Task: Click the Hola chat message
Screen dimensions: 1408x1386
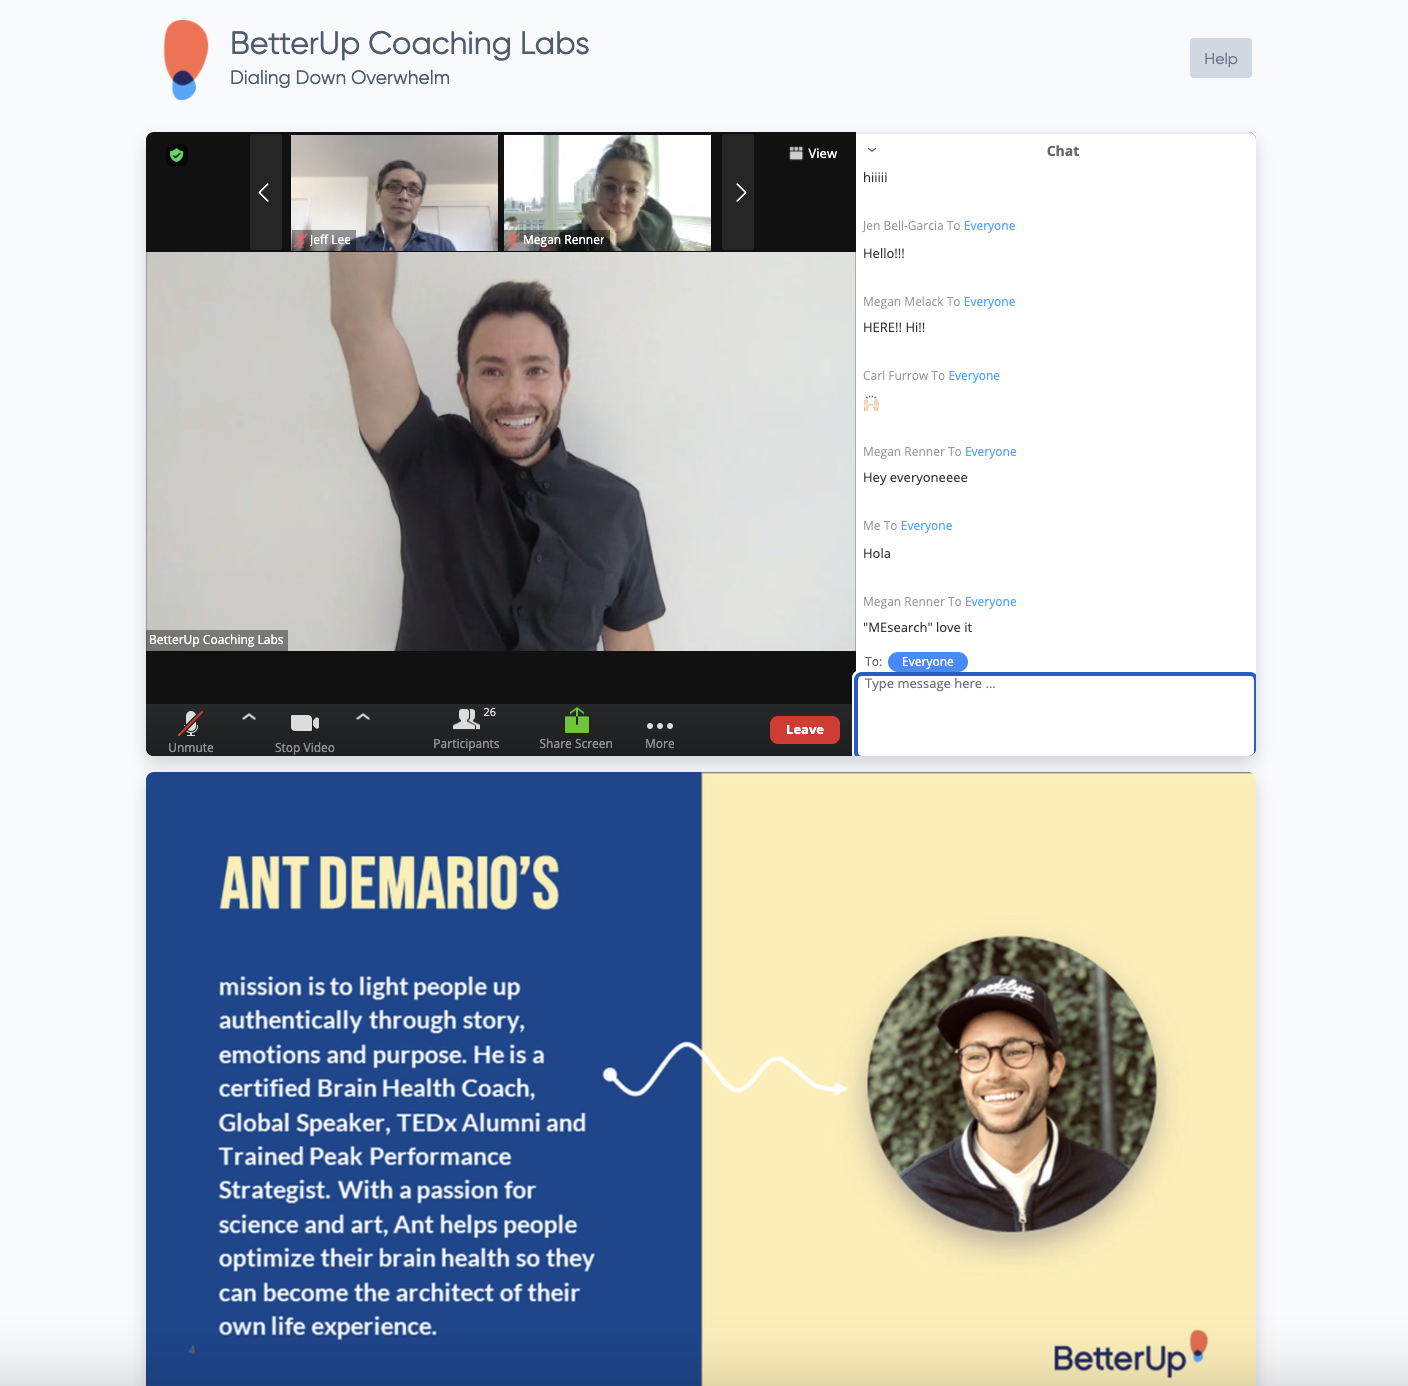Action: click(877, 554)
